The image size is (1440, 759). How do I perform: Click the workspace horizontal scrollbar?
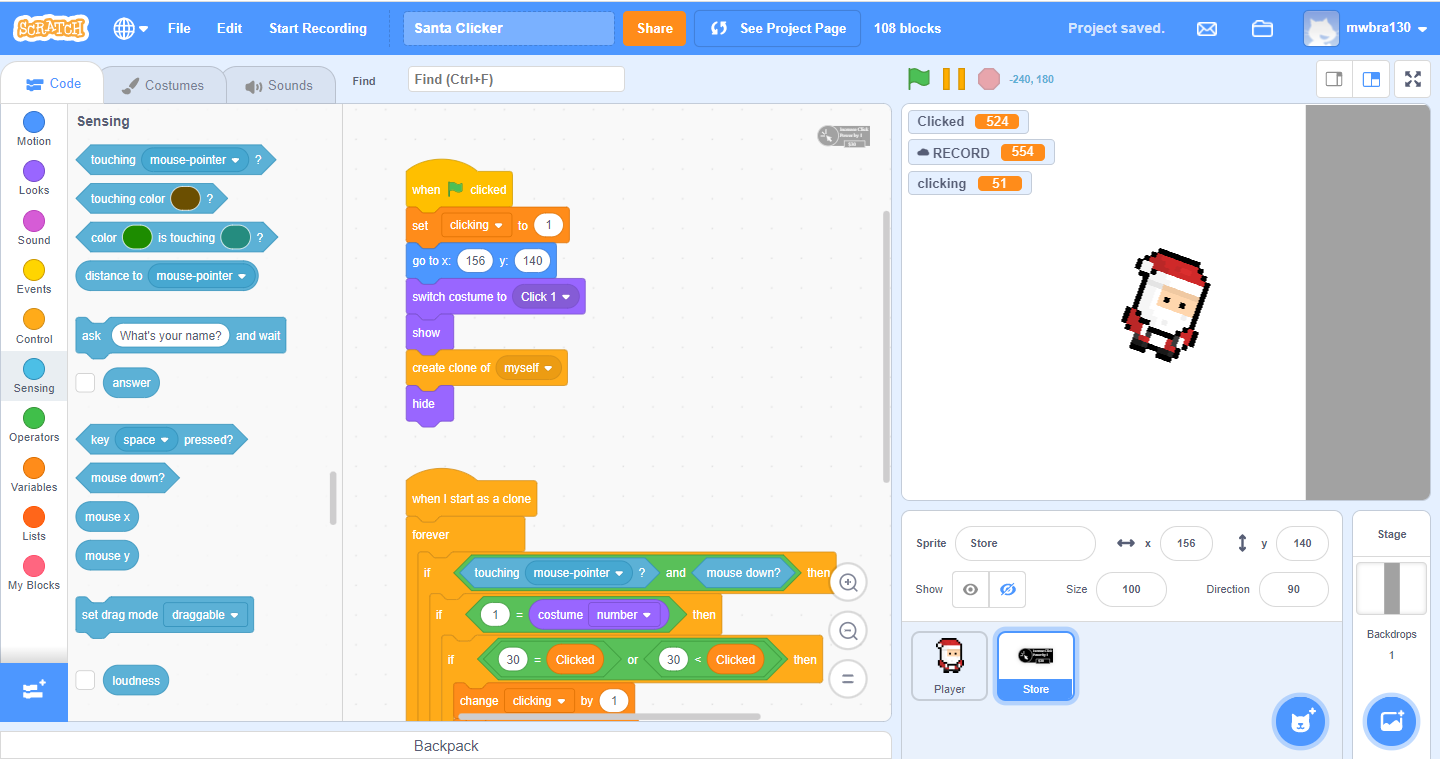tap(609, 716)
